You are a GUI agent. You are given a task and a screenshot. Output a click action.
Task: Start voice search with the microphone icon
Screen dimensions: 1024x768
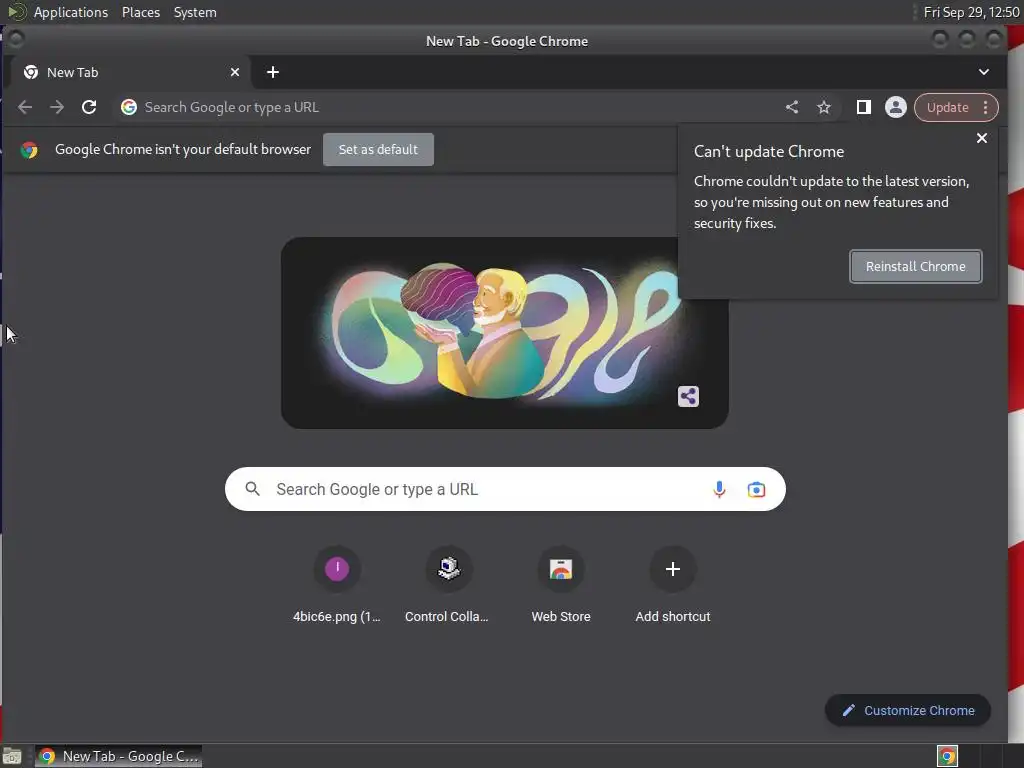[719, 489]
